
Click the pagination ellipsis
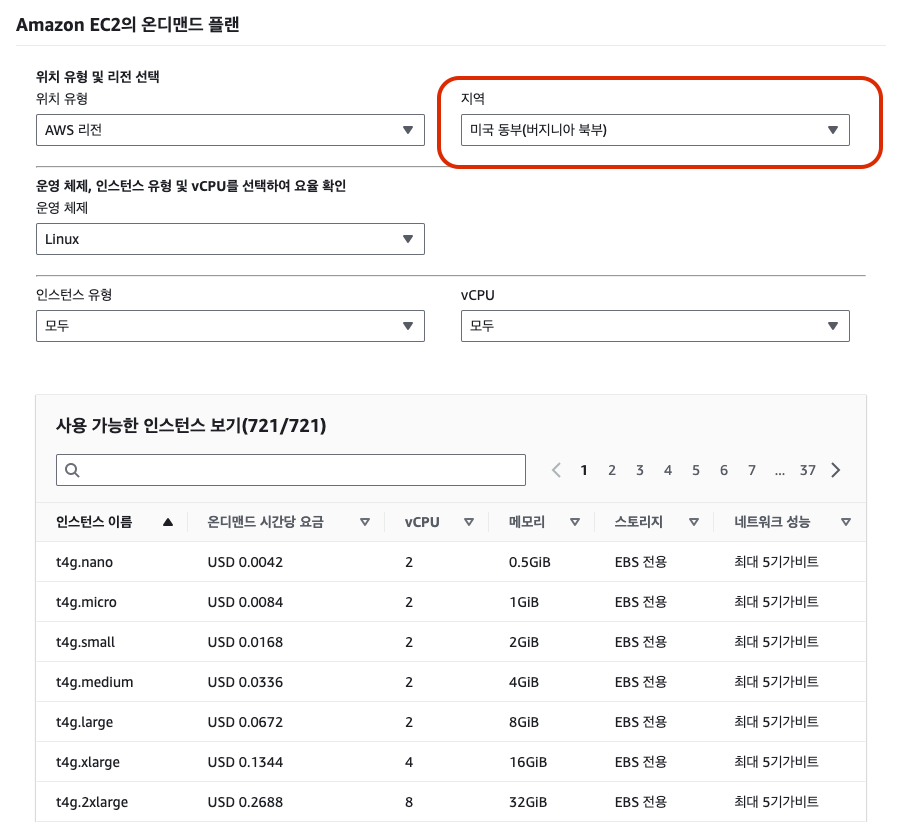tap(779, 473)
